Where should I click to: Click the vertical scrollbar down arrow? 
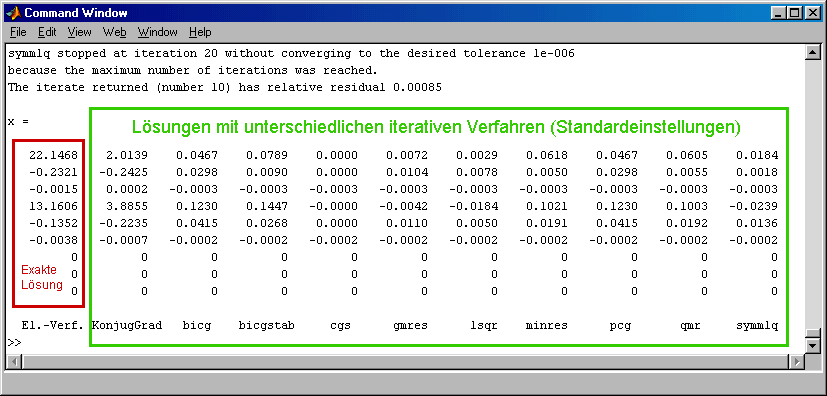[x=813, y=345]
